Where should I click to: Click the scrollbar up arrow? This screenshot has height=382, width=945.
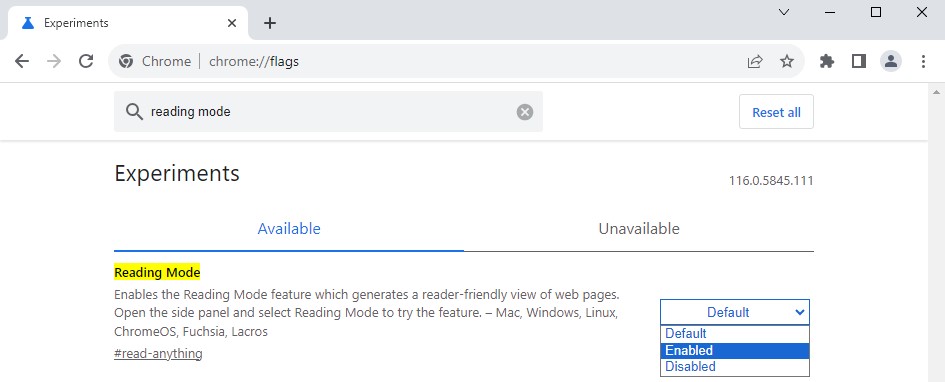(x=936, y=92)
